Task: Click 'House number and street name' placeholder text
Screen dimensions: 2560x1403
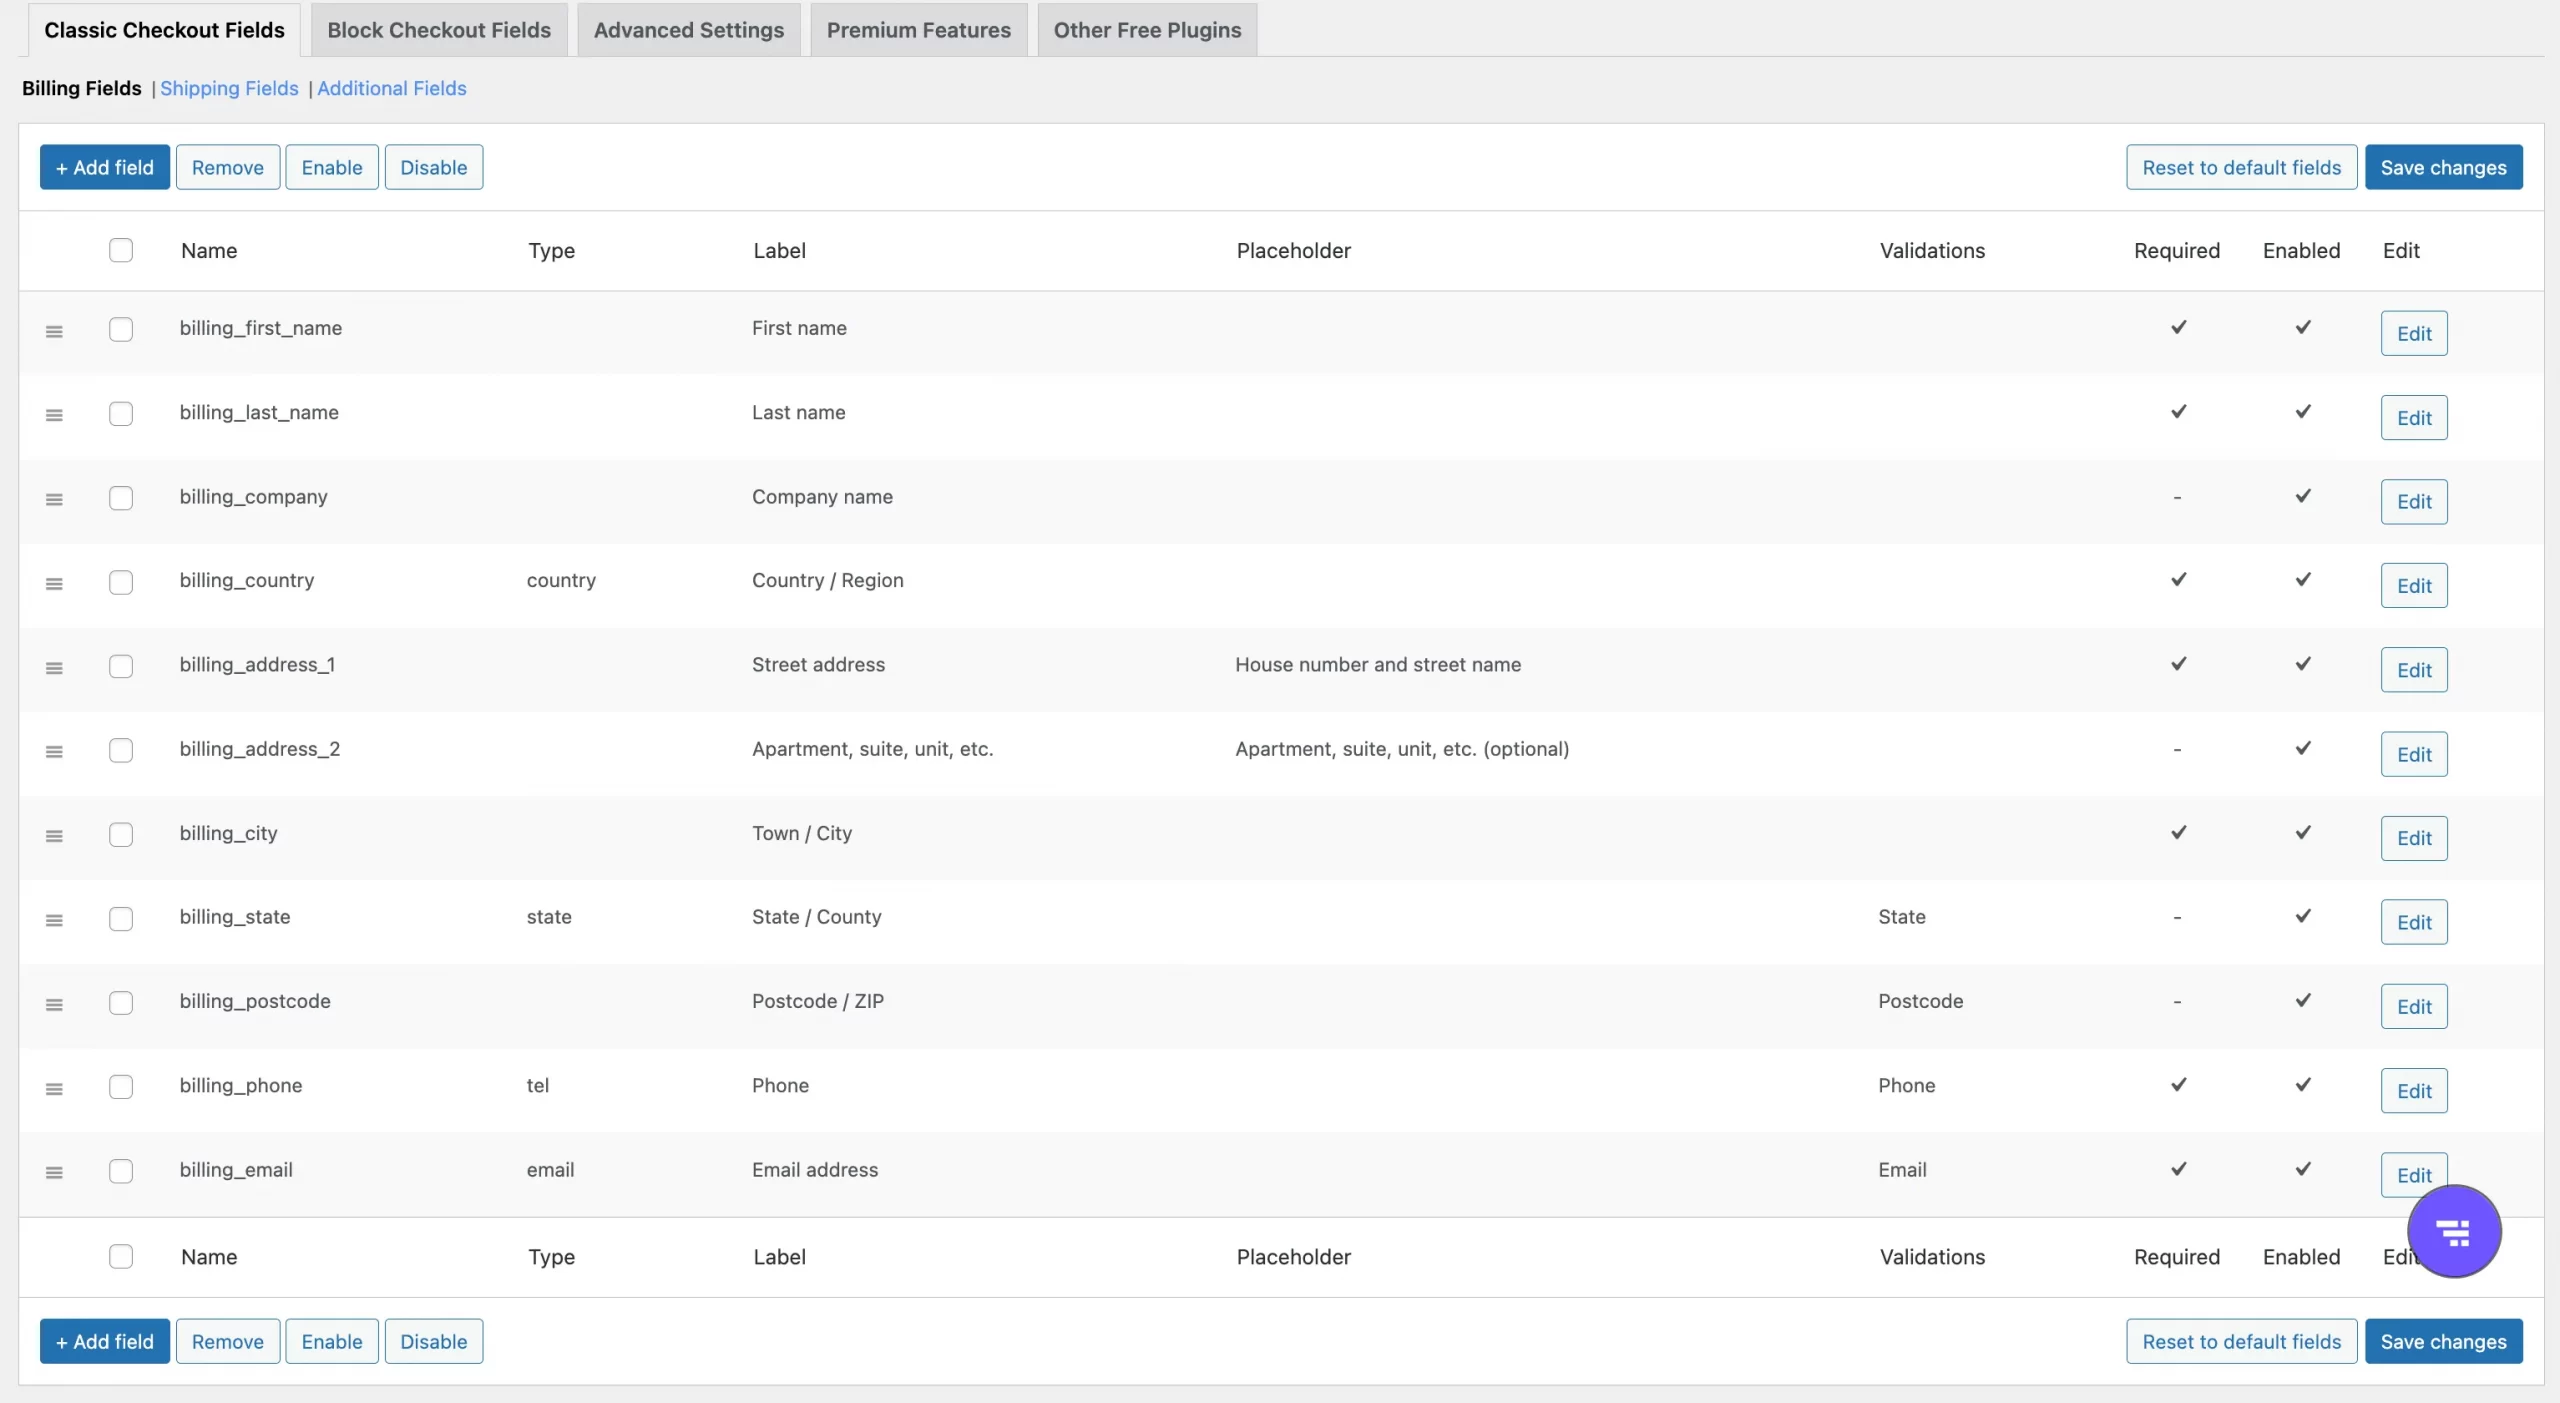Action: (1378, 664)
